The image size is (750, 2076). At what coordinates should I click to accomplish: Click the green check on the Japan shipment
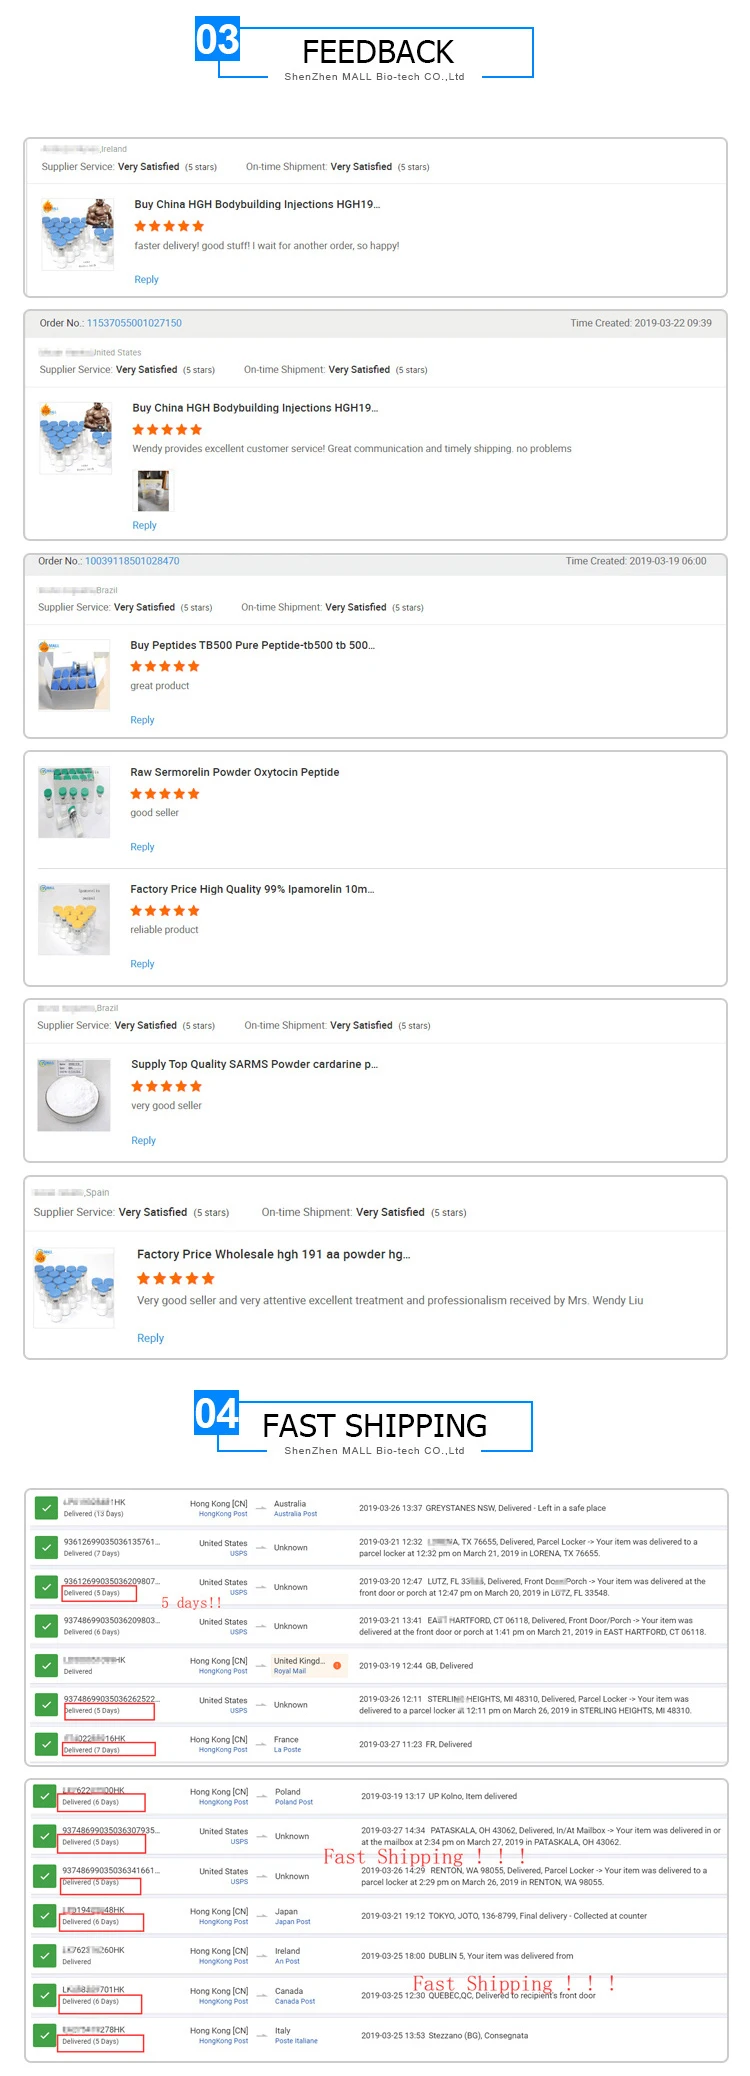[45, 1915]
